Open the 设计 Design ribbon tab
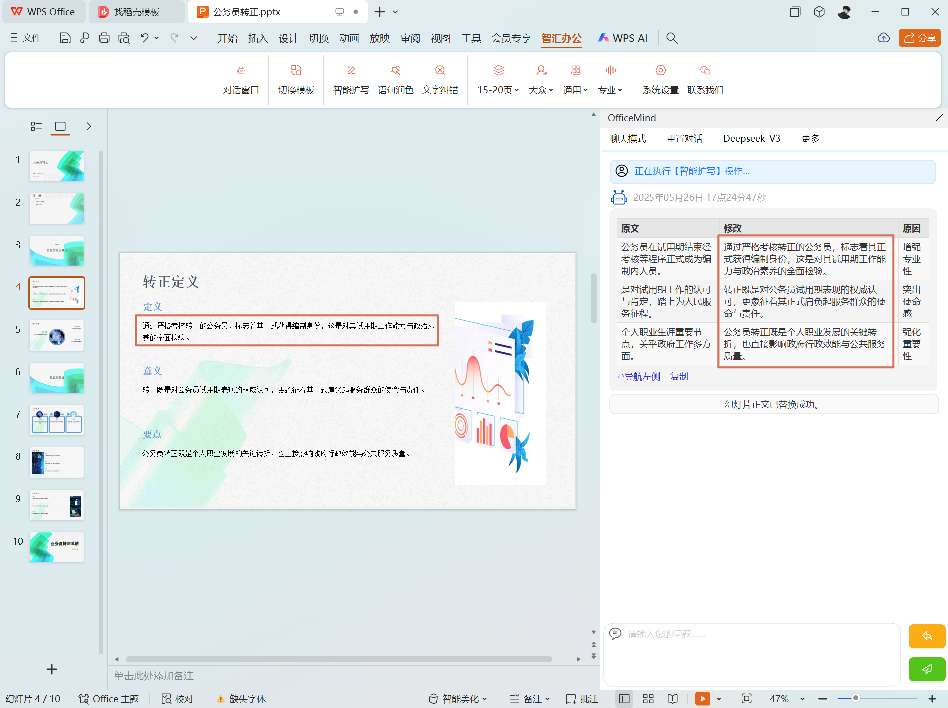The image size is (948, 708). (288, 38)
